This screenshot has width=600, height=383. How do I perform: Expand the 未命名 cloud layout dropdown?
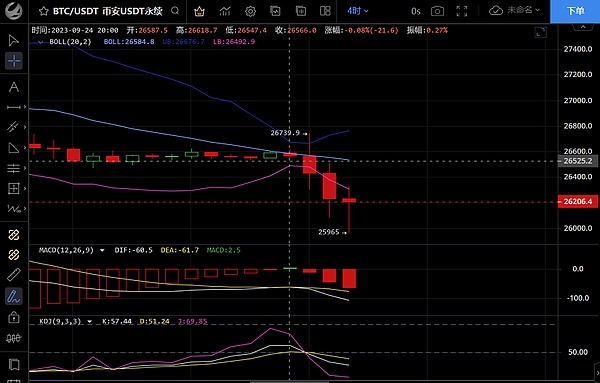pyautogui.click(x=514, y=10)
